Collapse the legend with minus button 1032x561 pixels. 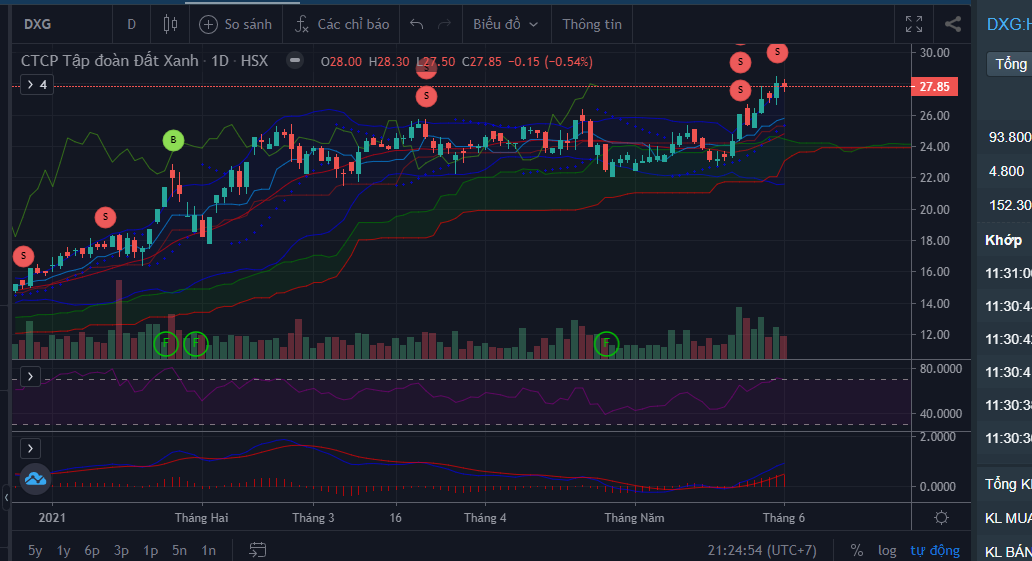[x=295, y=61]
